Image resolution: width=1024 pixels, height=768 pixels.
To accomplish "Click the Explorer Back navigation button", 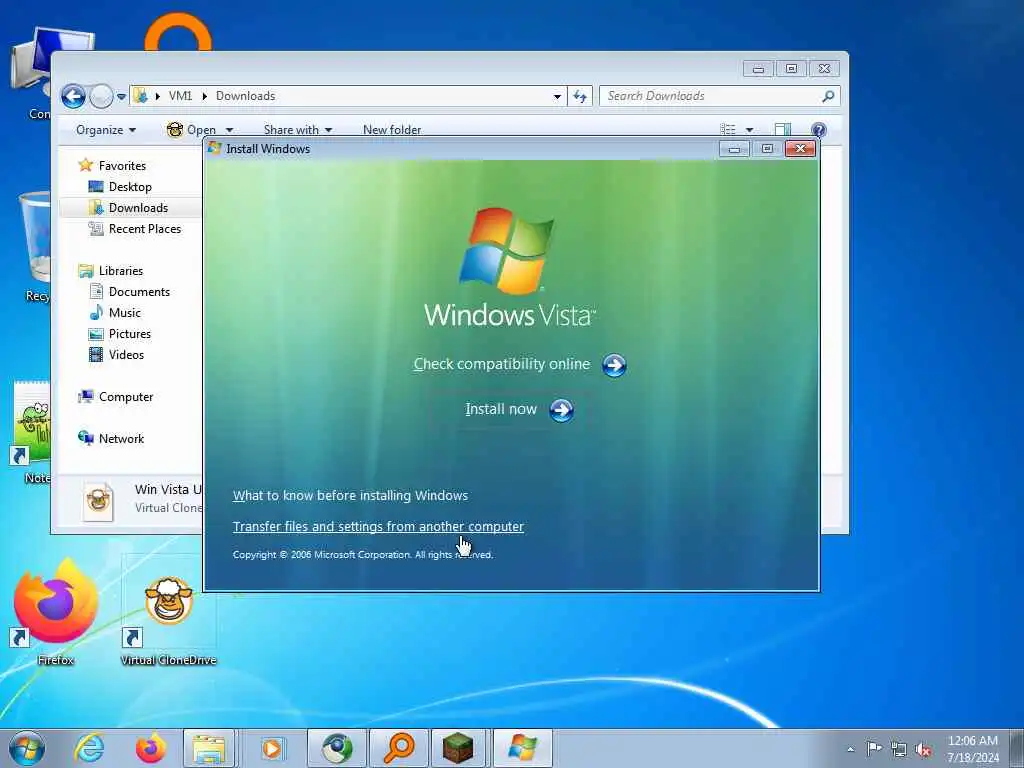I will [x=73, y=97].
